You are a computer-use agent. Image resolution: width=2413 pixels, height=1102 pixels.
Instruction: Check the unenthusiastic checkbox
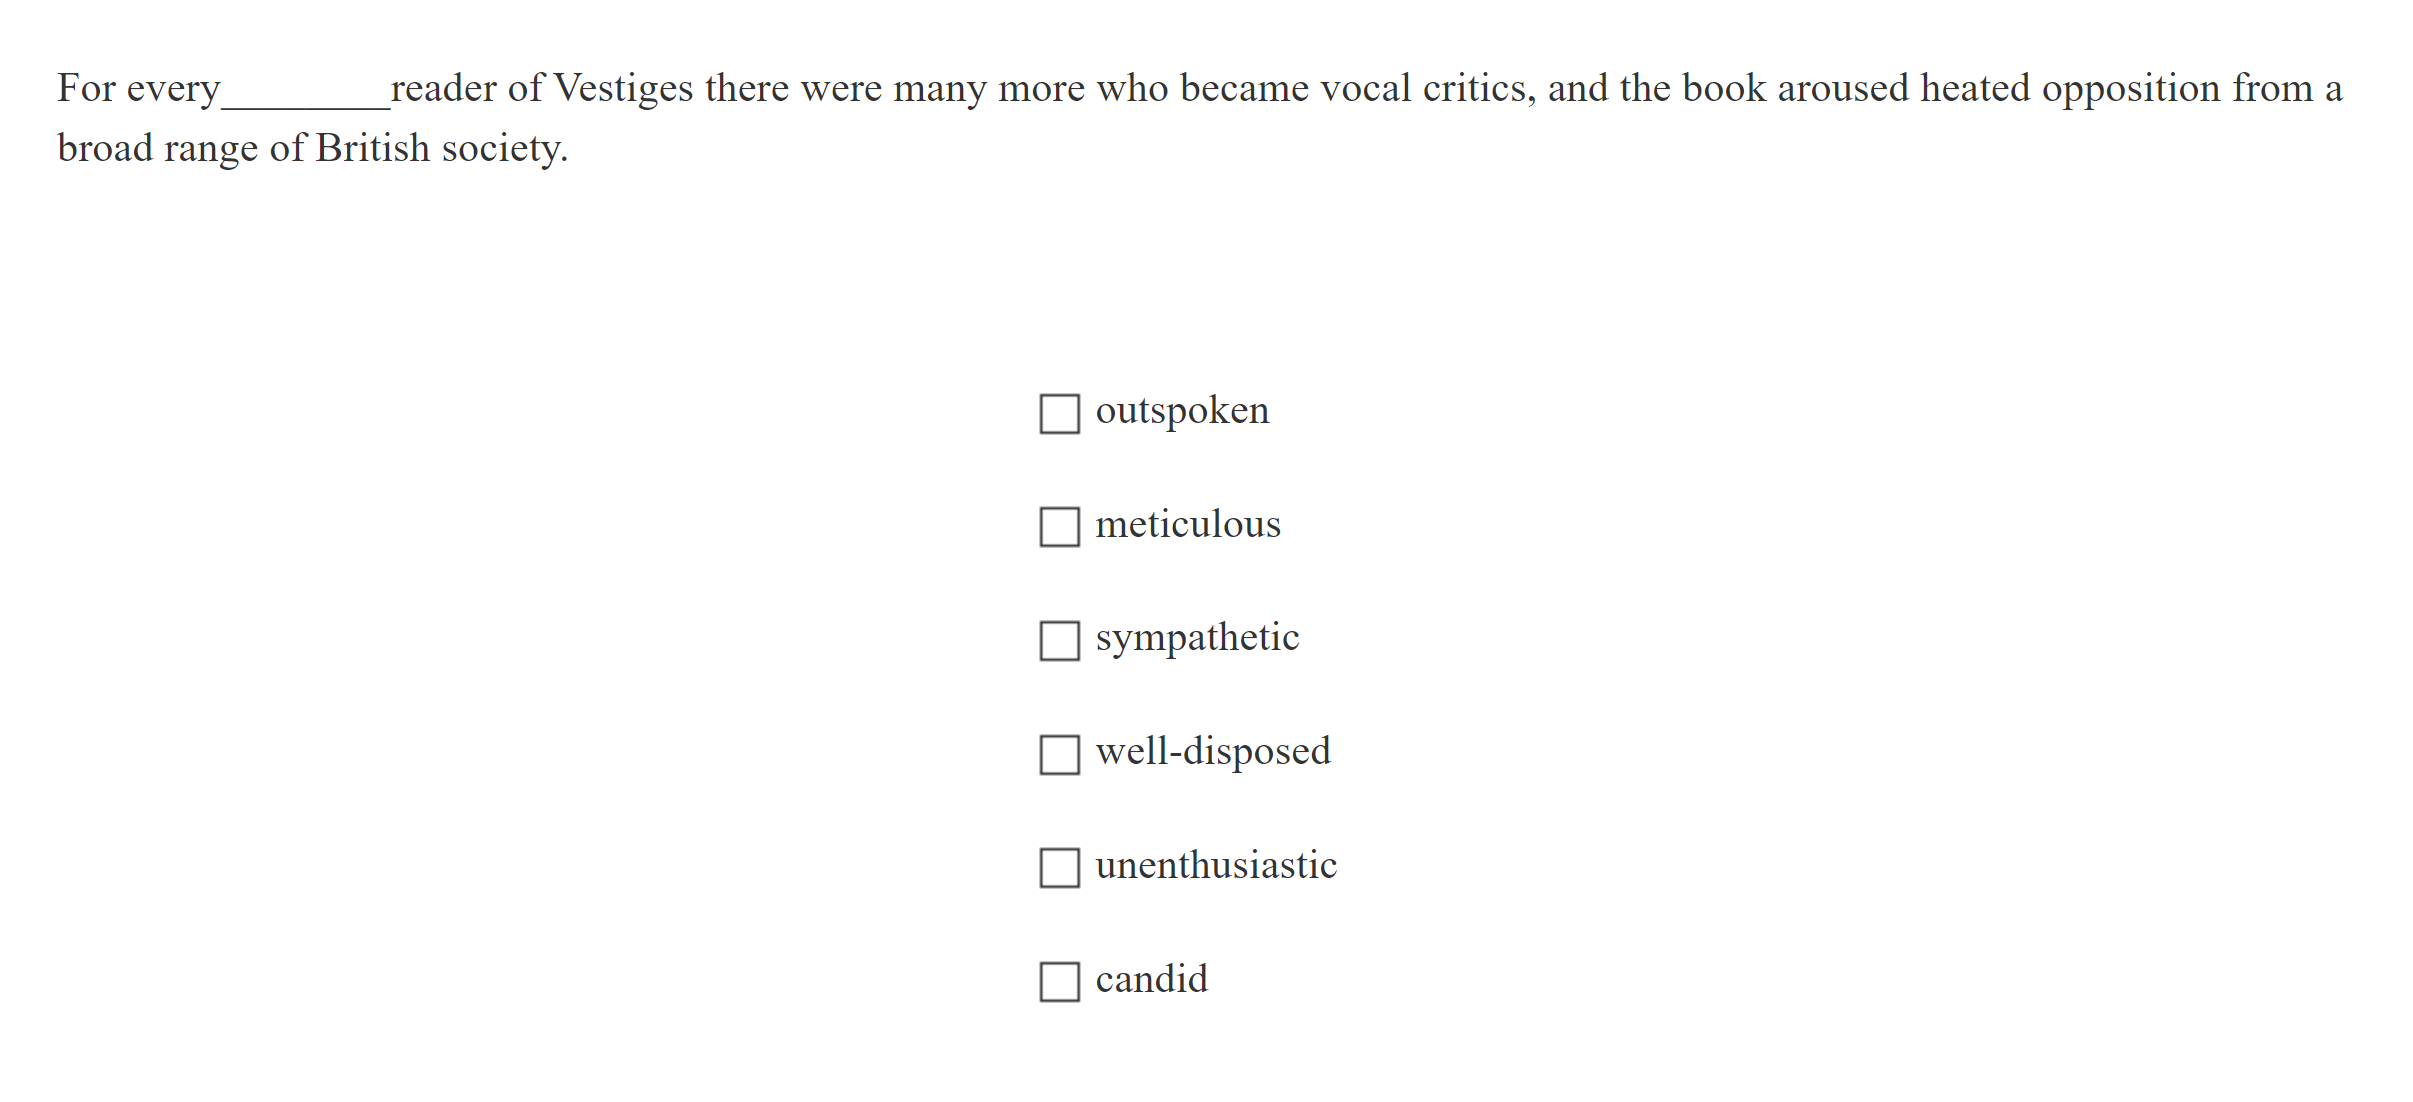[1059, 869]
